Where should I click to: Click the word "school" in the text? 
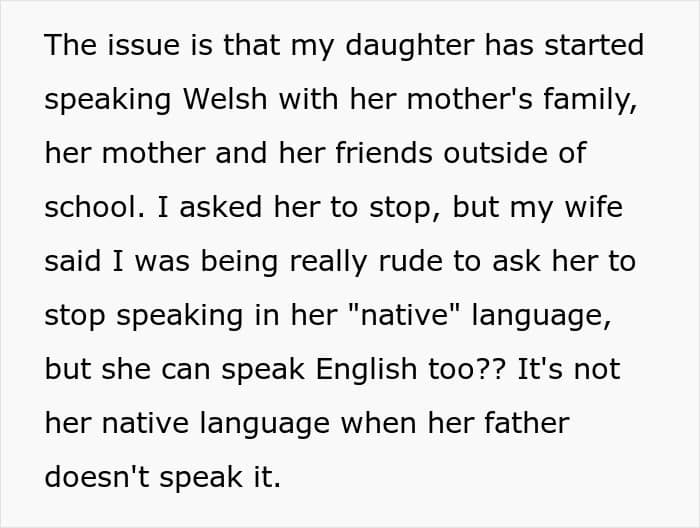pos(87,209)
